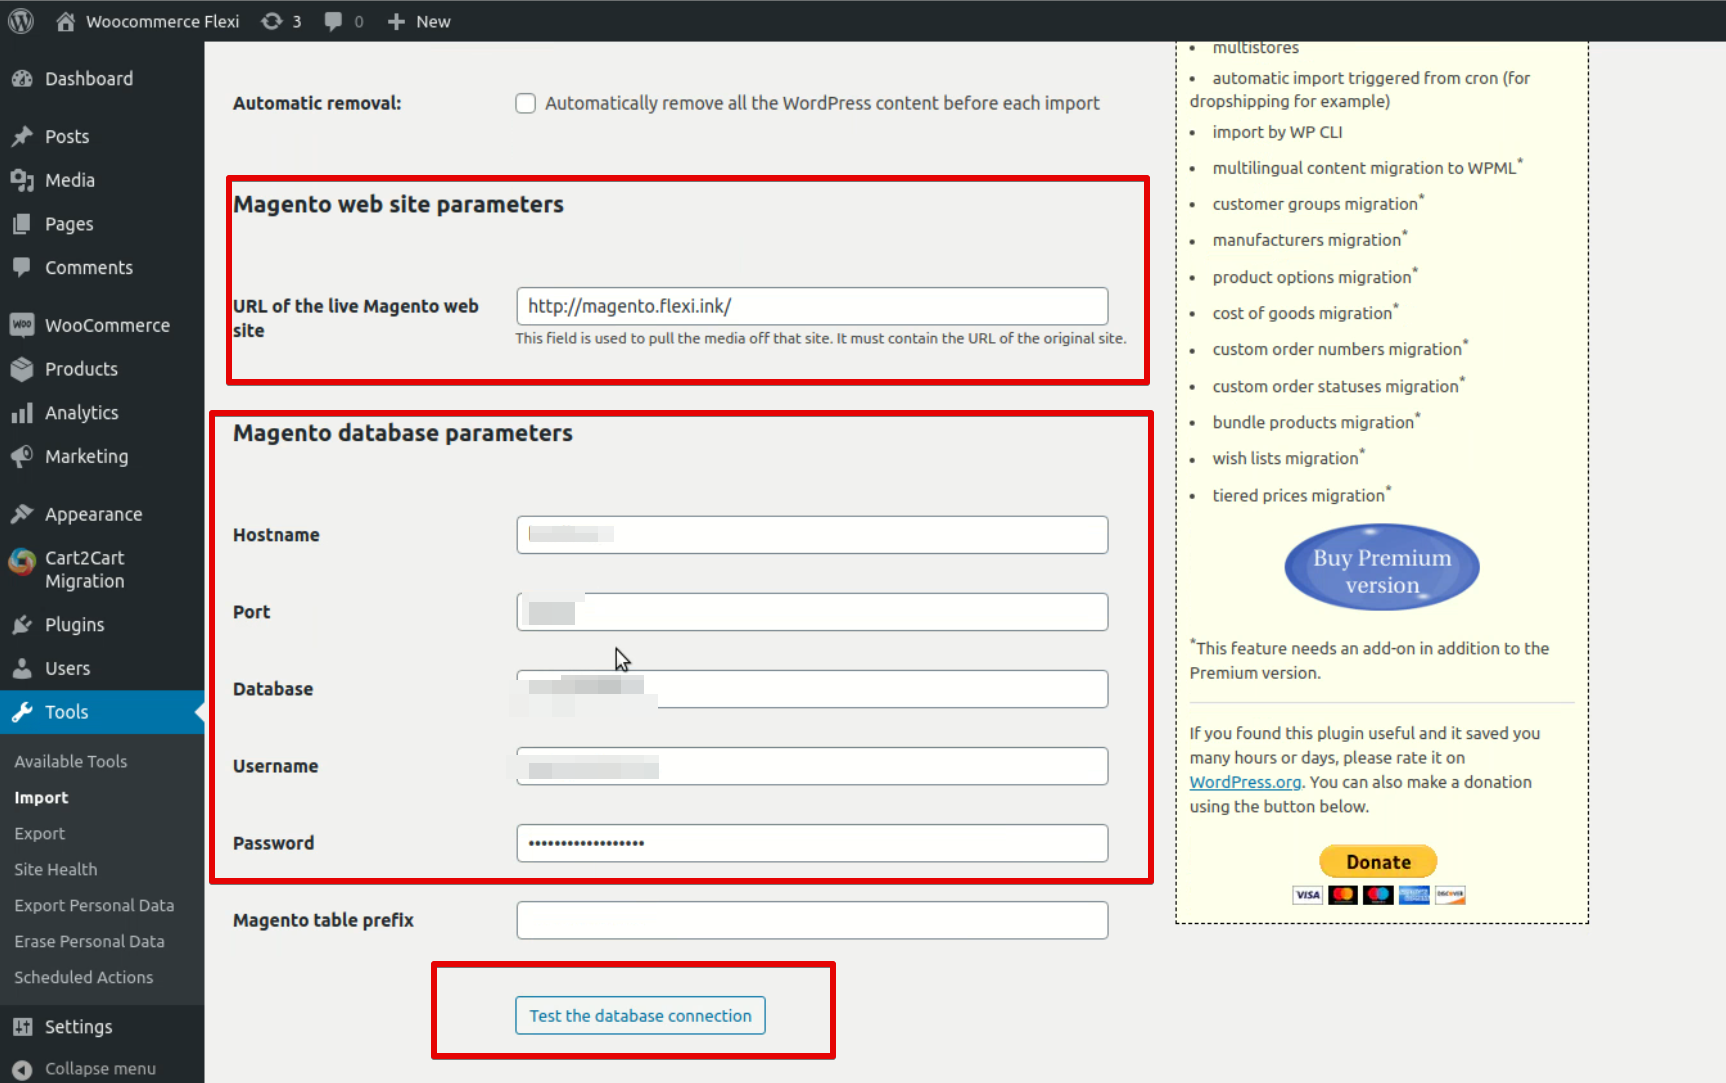Select the Import submenu item

[x=41, y=797]
